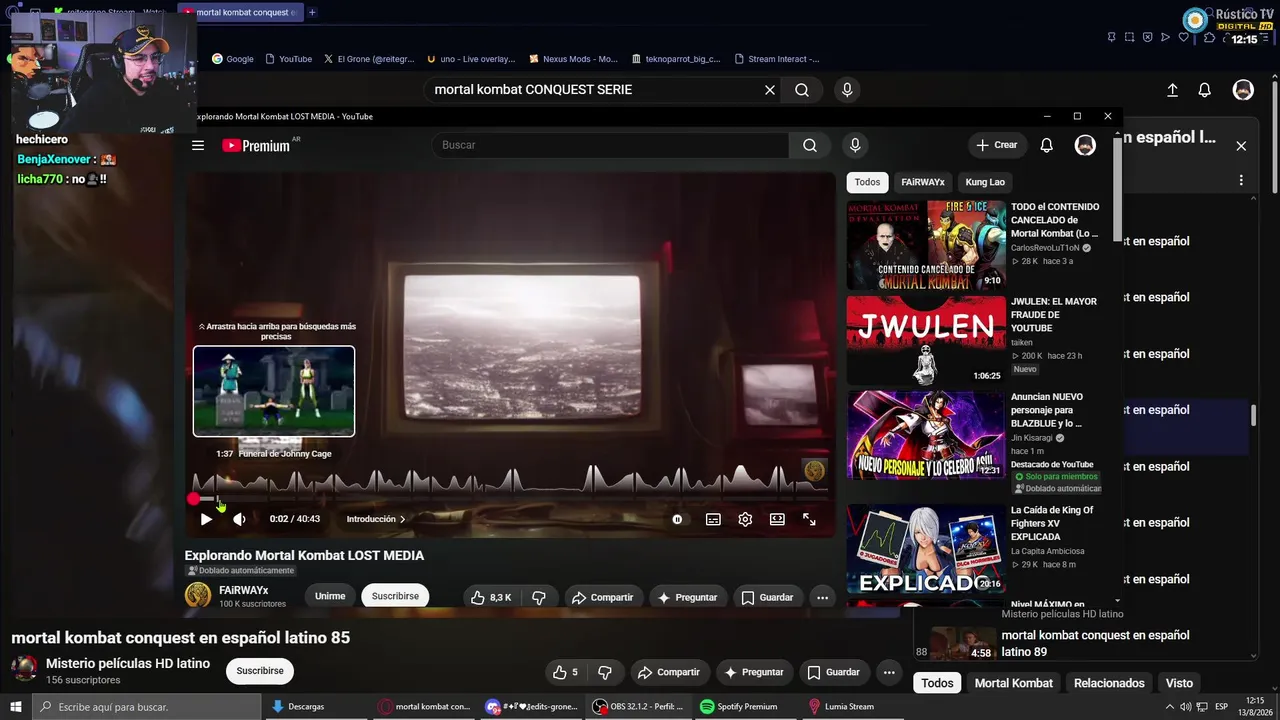Mute the video volume speaker icon

(x=239, y=519)
